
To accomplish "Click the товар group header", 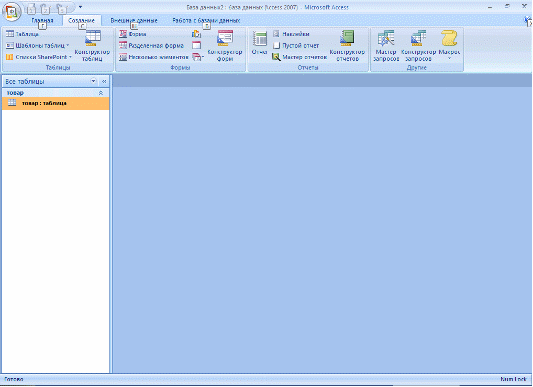I will coord(55,93).
